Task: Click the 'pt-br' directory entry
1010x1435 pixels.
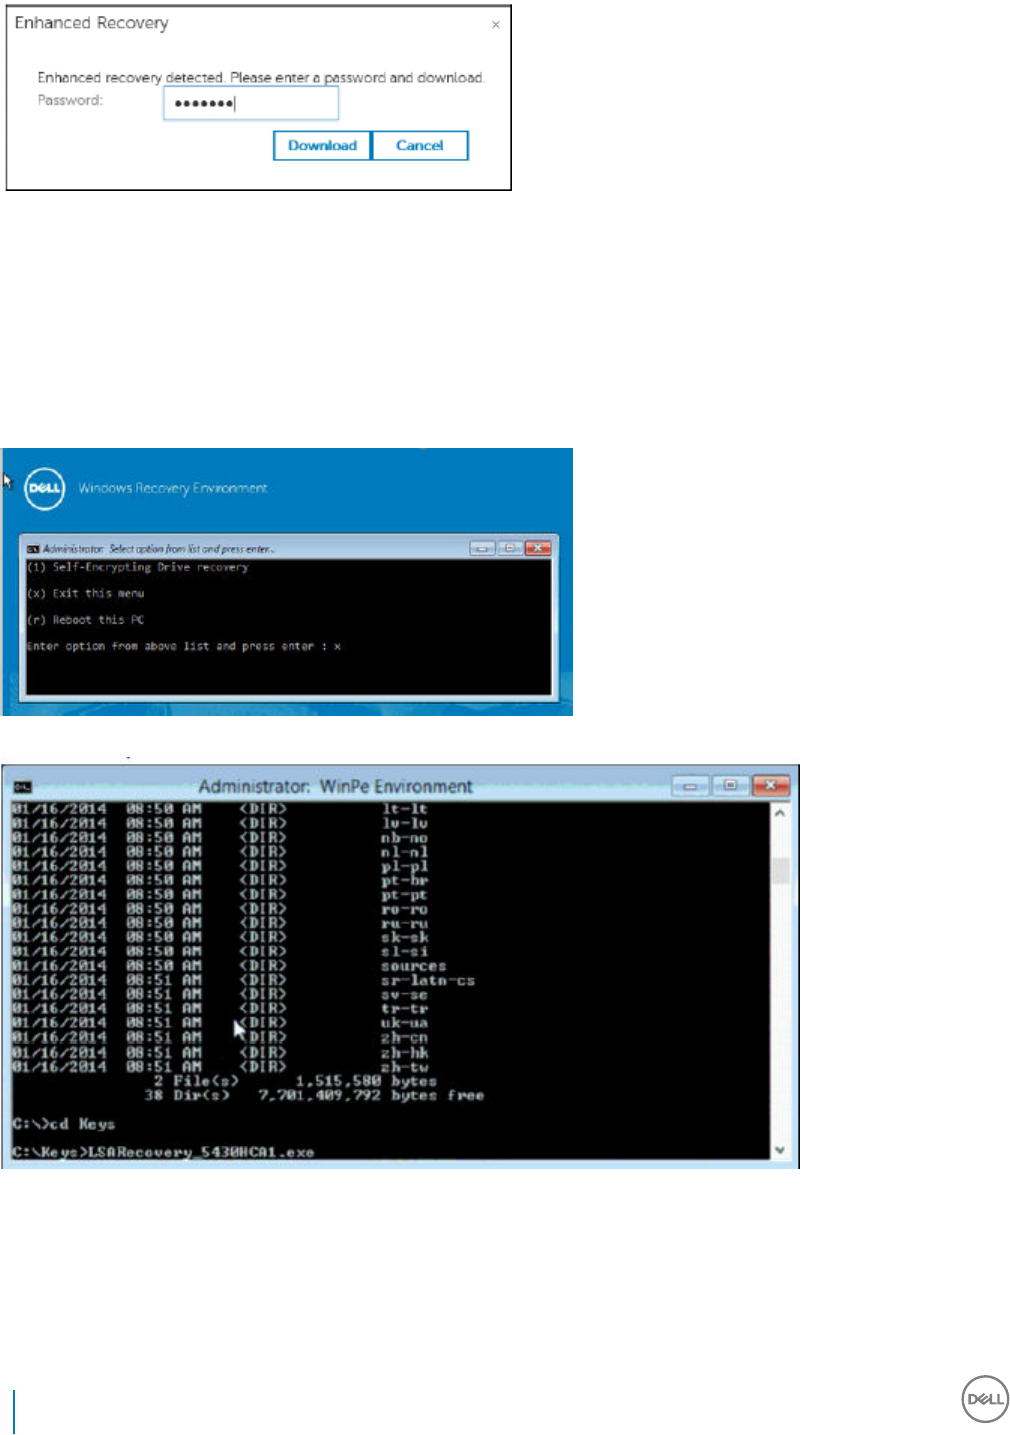Action: [x=404, y=881]
